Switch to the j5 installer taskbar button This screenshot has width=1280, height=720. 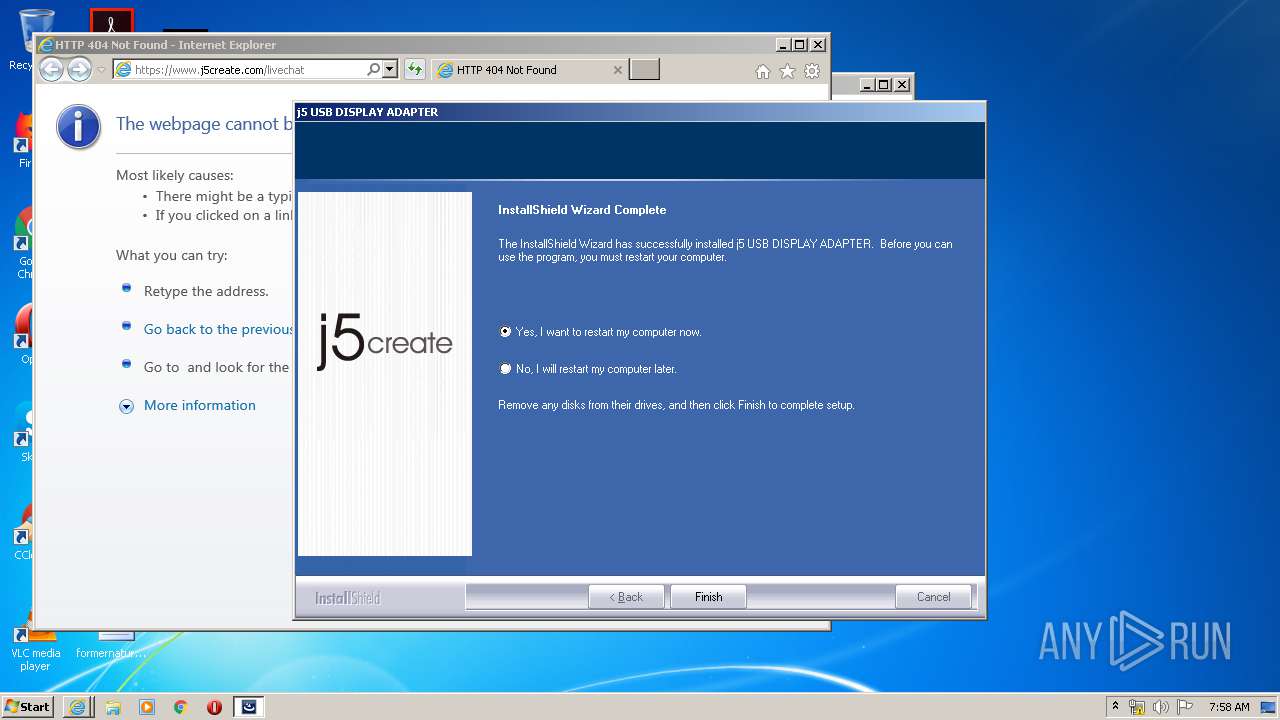249,707
